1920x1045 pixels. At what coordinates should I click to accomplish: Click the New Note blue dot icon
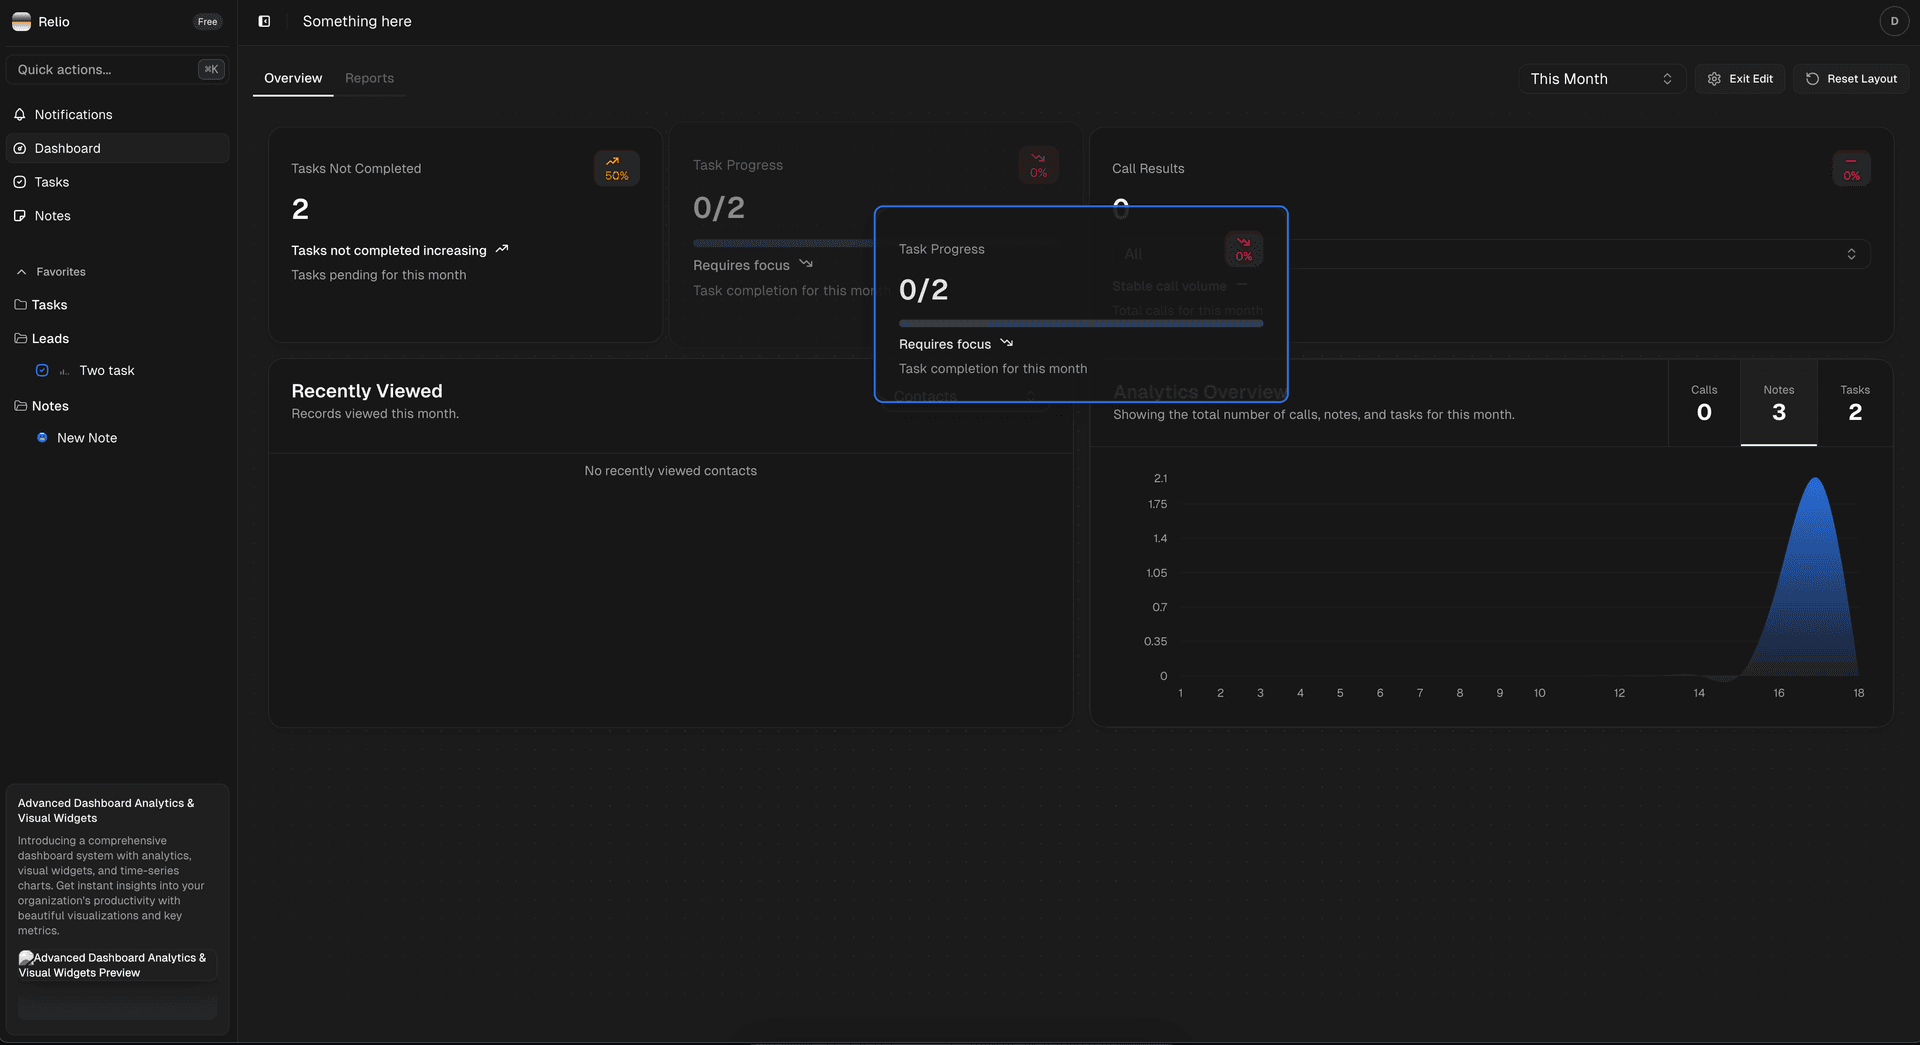point(42,438)
